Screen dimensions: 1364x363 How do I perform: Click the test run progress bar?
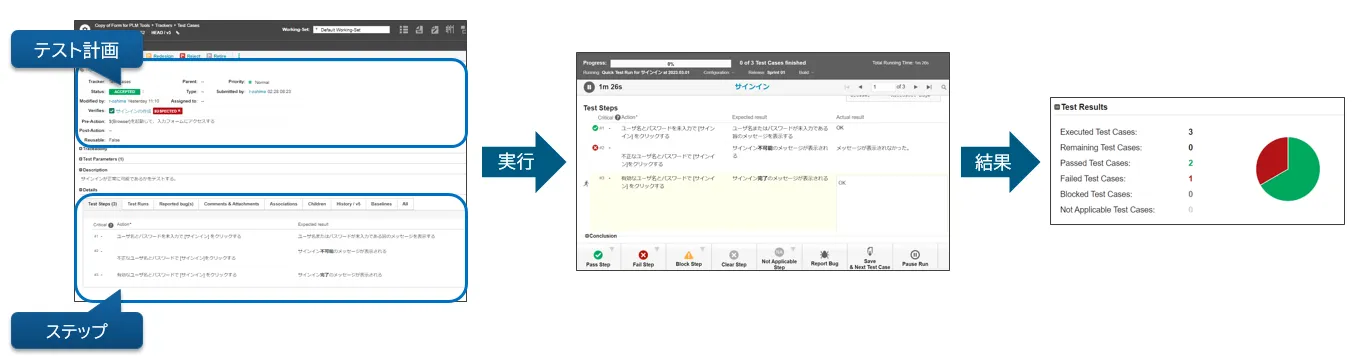pos(670,63)
